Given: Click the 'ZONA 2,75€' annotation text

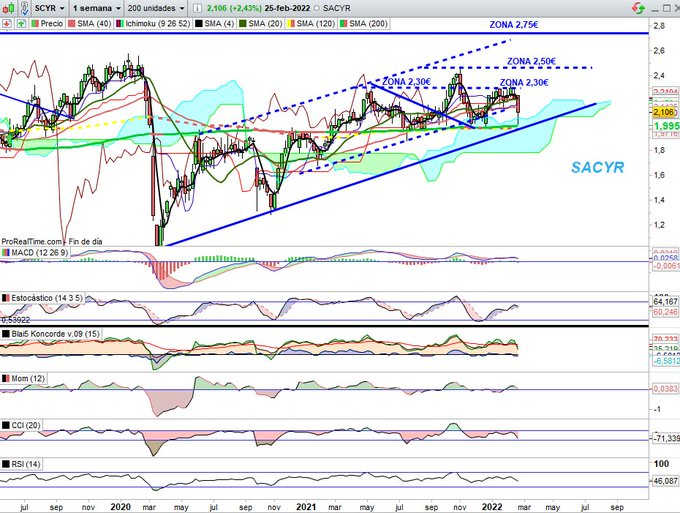Looking at the screenshot, I should point(513,25).
